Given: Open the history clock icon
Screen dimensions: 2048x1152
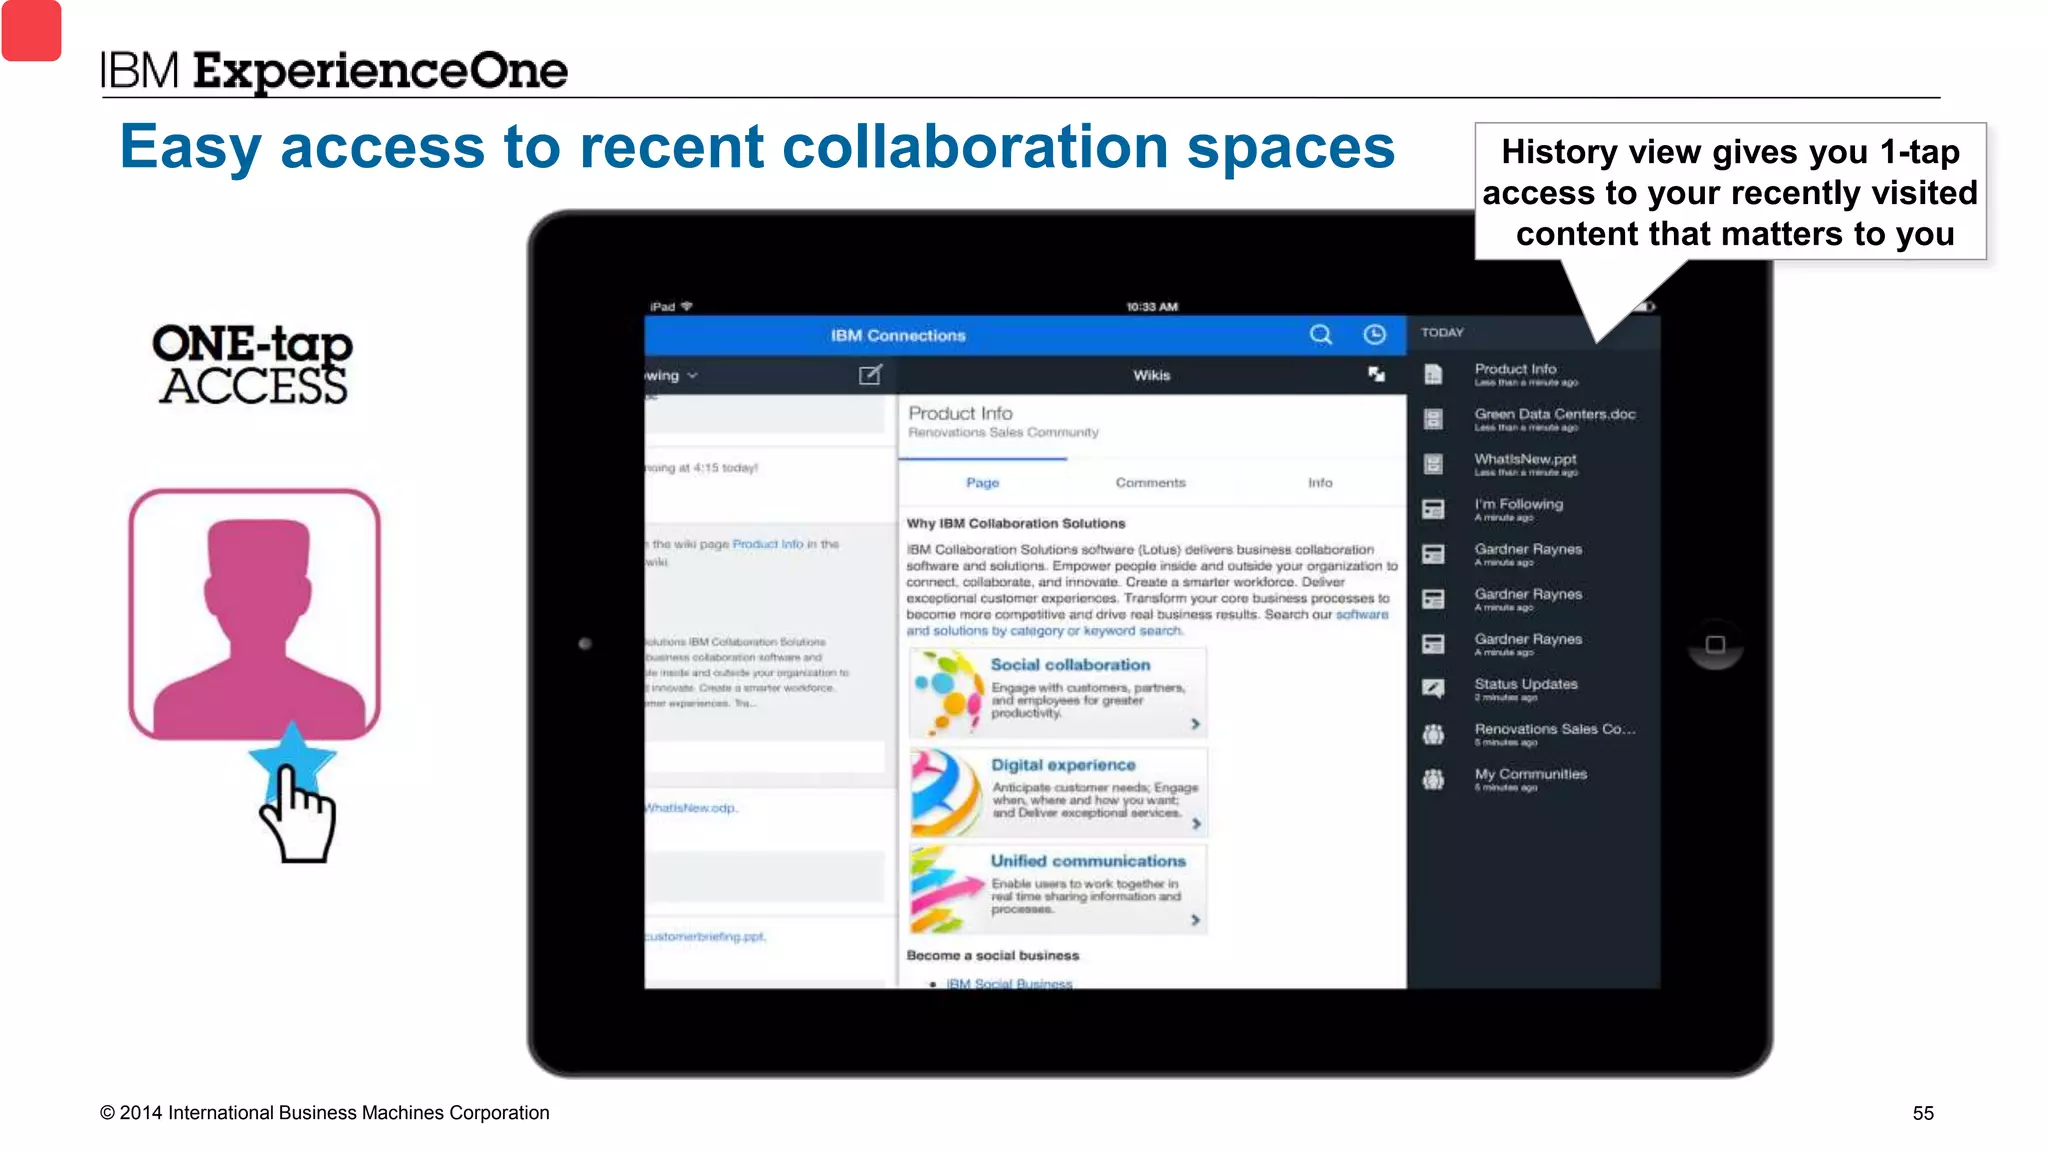Looking at the screenshot, I should 1375,334.
